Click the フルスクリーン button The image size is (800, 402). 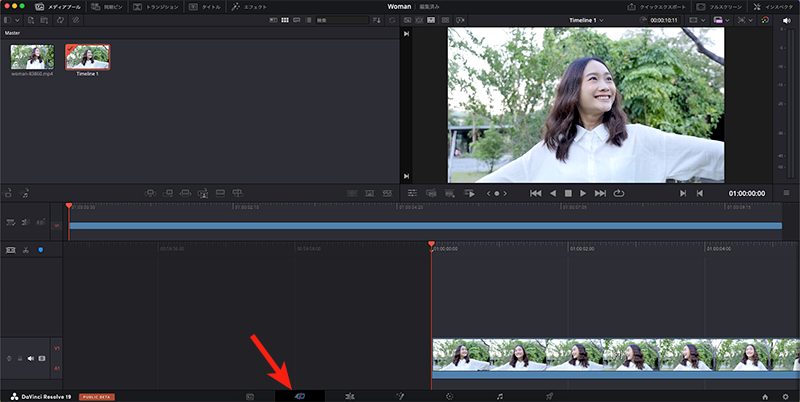[719, 7]
